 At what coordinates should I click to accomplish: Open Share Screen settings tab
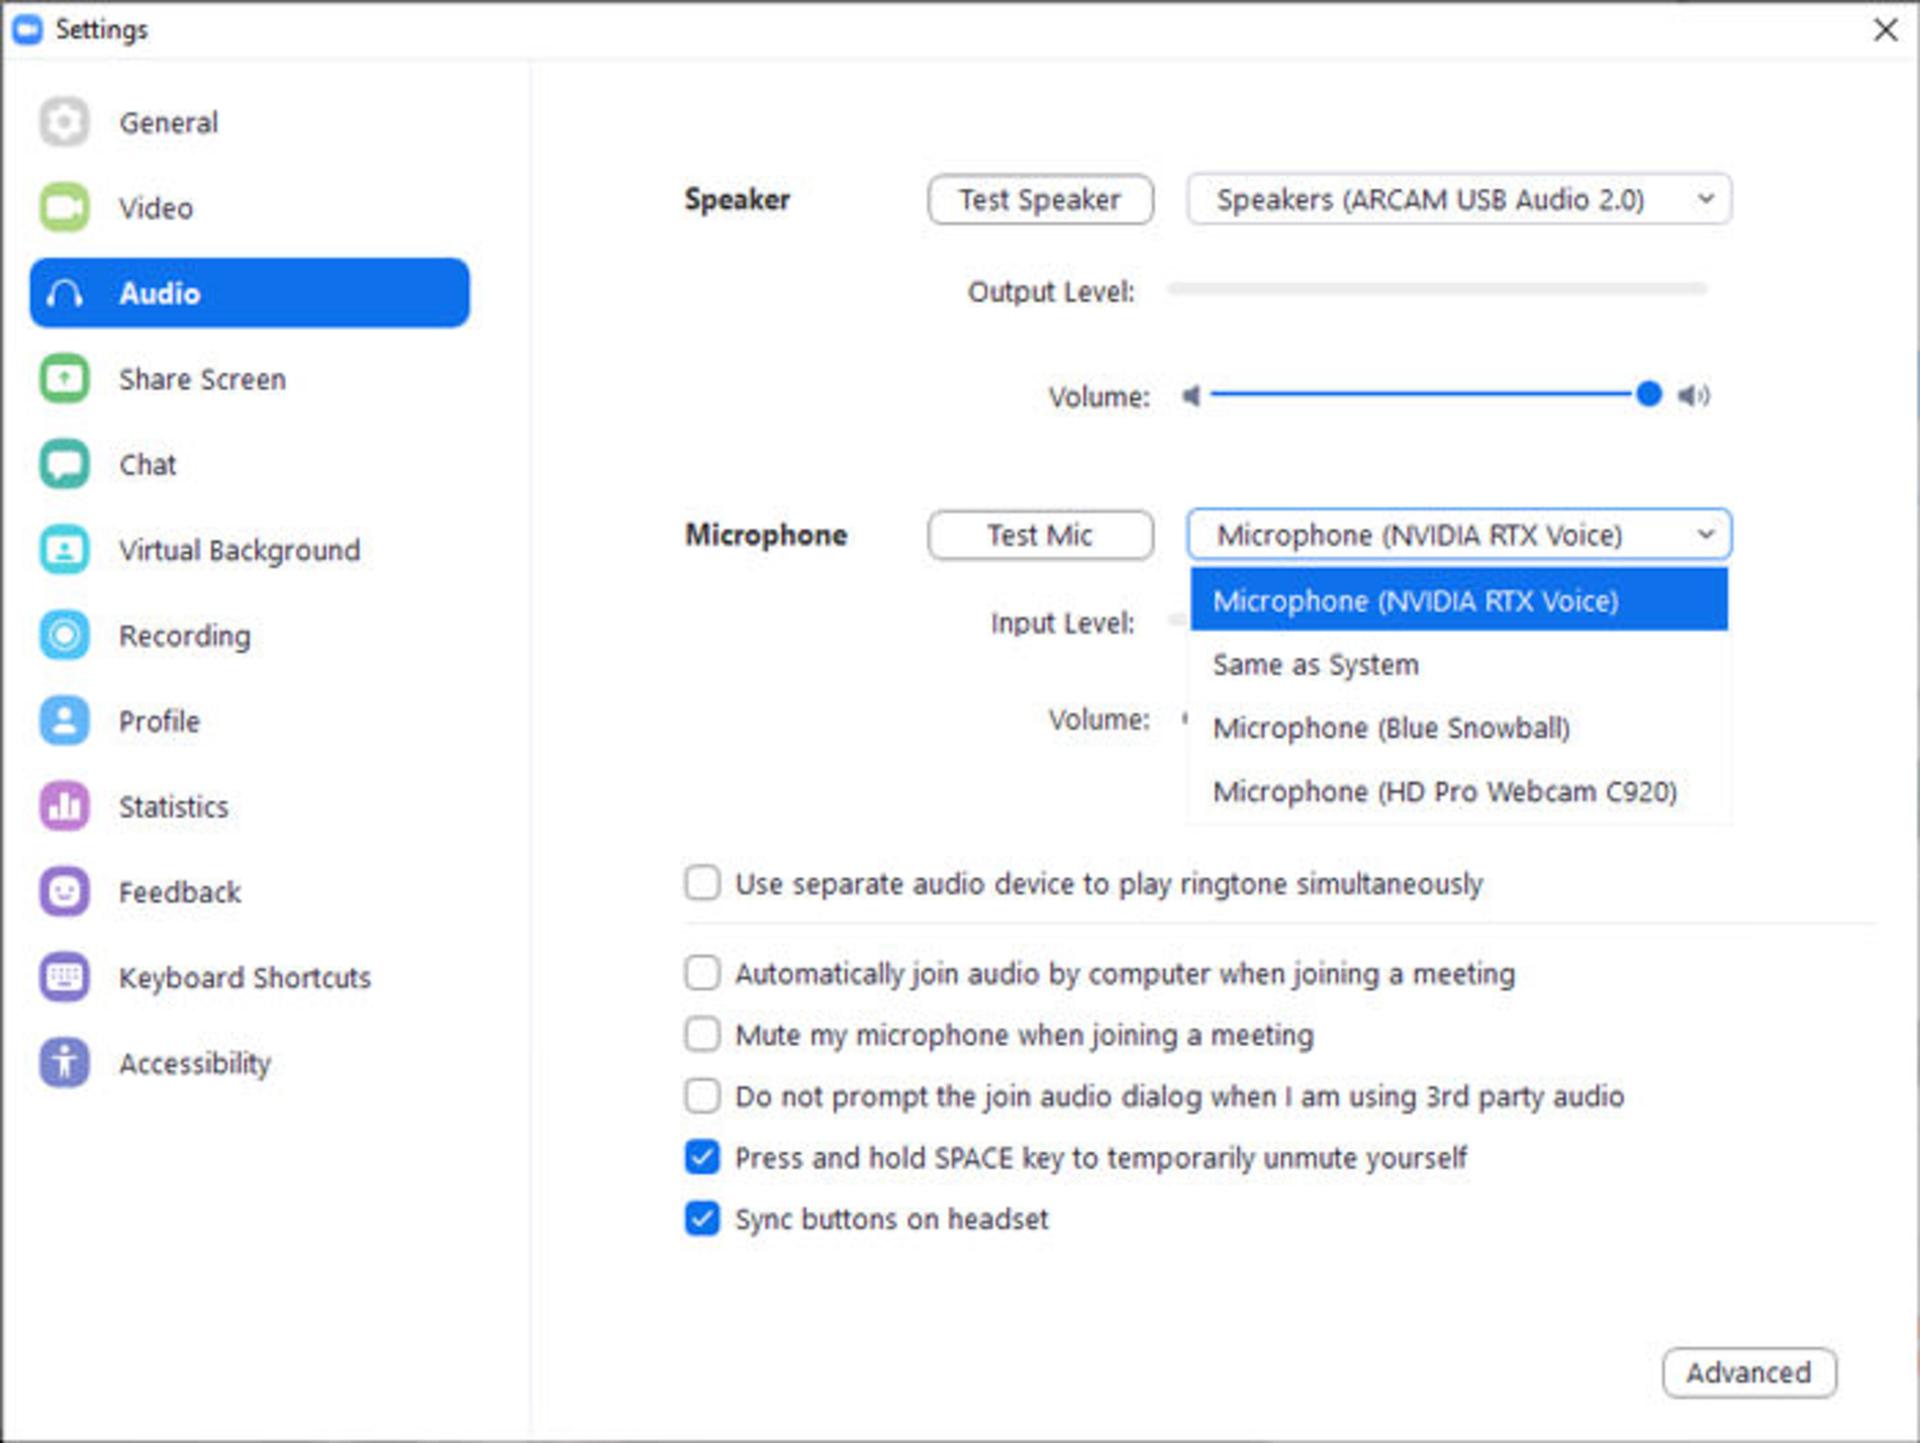(250, 379)
